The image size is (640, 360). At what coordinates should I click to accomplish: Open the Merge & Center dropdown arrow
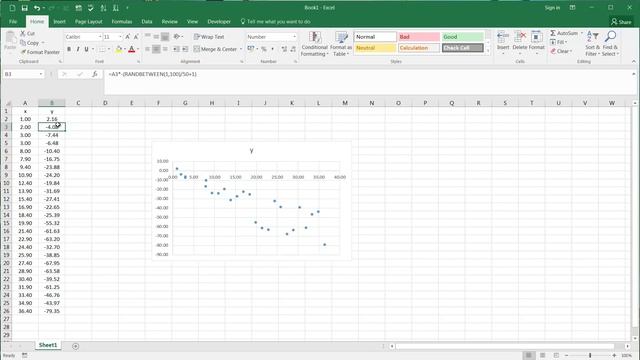tap(241, 49)
